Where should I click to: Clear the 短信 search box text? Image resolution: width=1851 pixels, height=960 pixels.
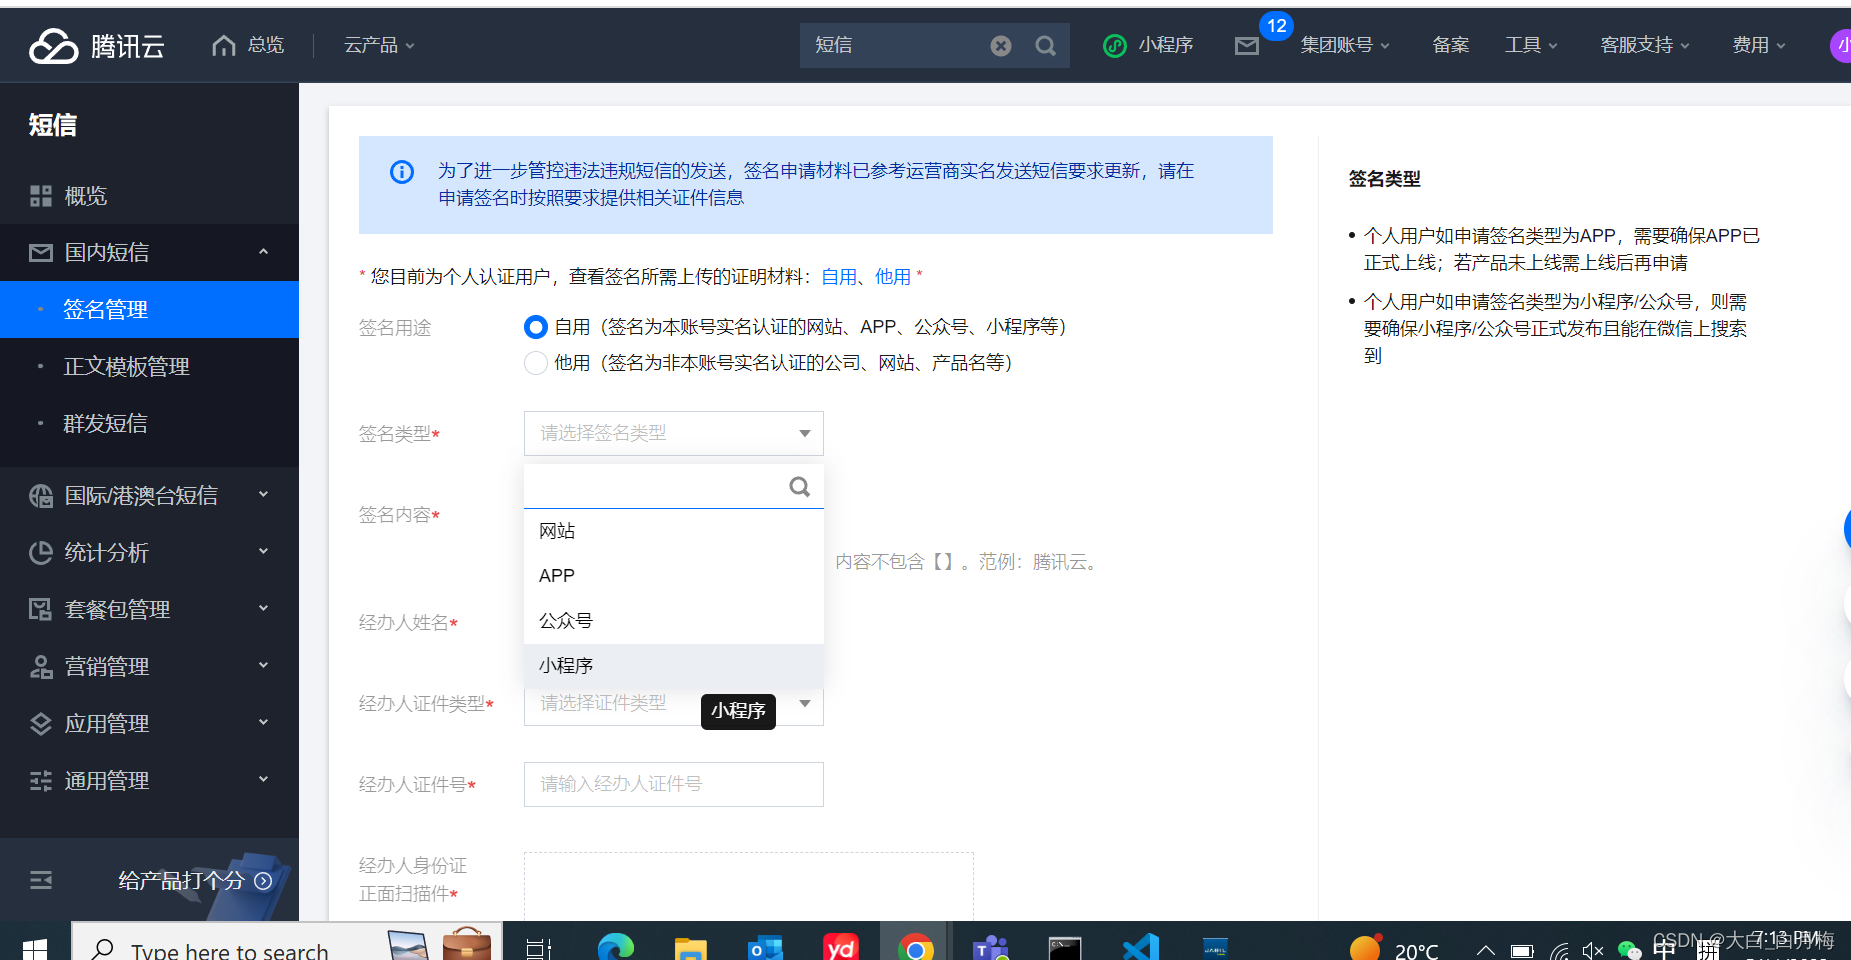1000,46
